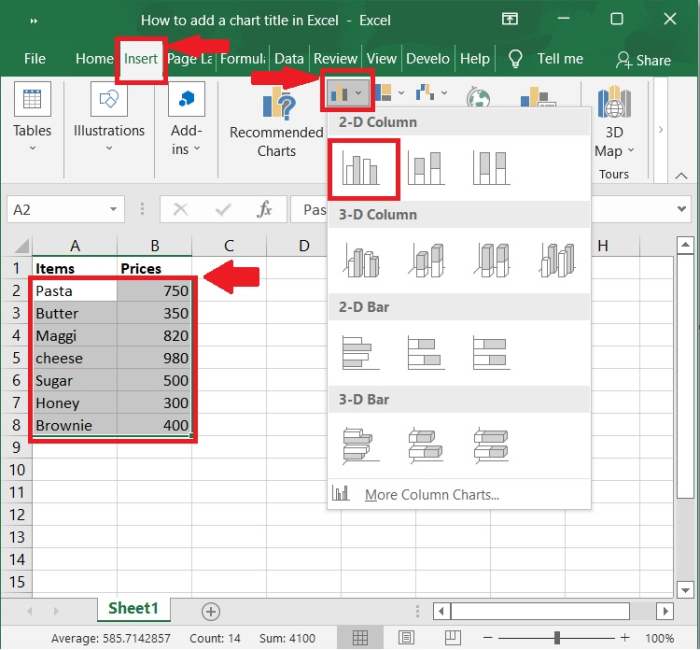Click the Recommended Charts button
Screen dimensions: 700x650
pos(276,122)
